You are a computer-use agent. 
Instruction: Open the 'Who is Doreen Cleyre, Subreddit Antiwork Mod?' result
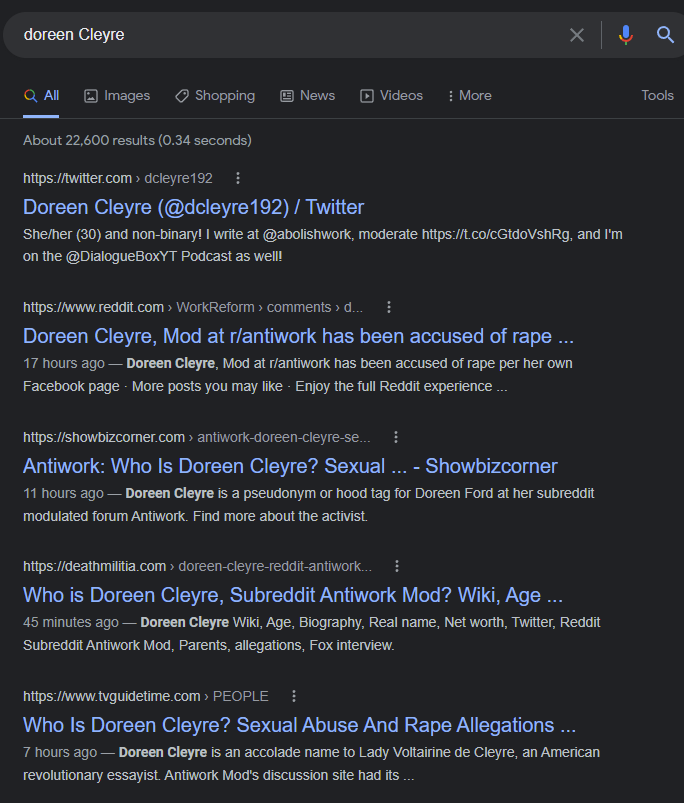[293, 596]
